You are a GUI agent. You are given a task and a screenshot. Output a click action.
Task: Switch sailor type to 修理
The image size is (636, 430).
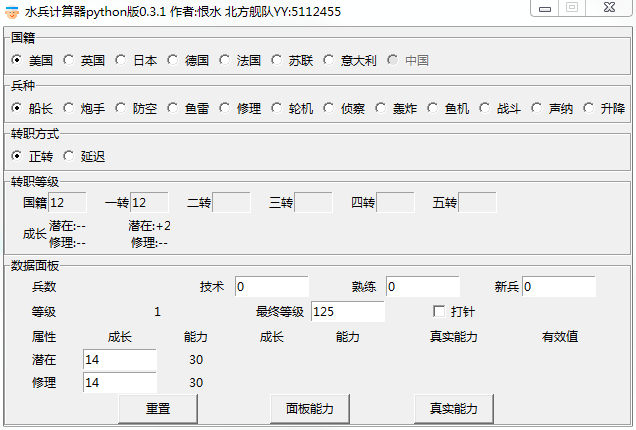pos(225,108)
